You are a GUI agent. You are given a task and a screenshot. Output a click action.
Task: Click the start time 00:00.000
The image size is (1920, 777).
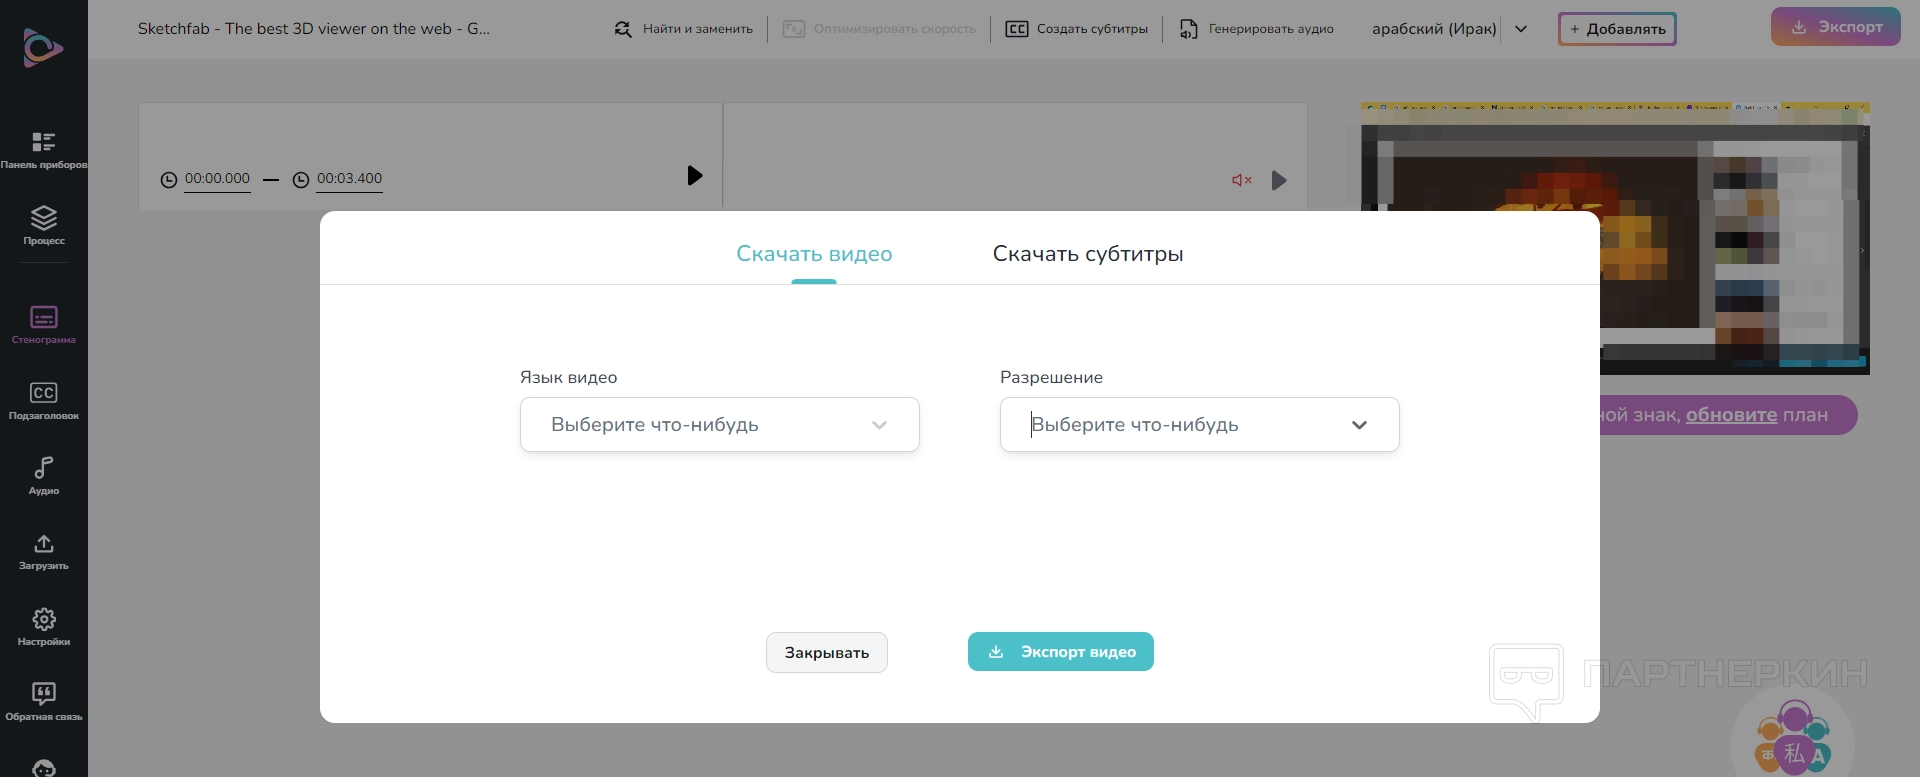pyautogui.click(x=217, y=179)
